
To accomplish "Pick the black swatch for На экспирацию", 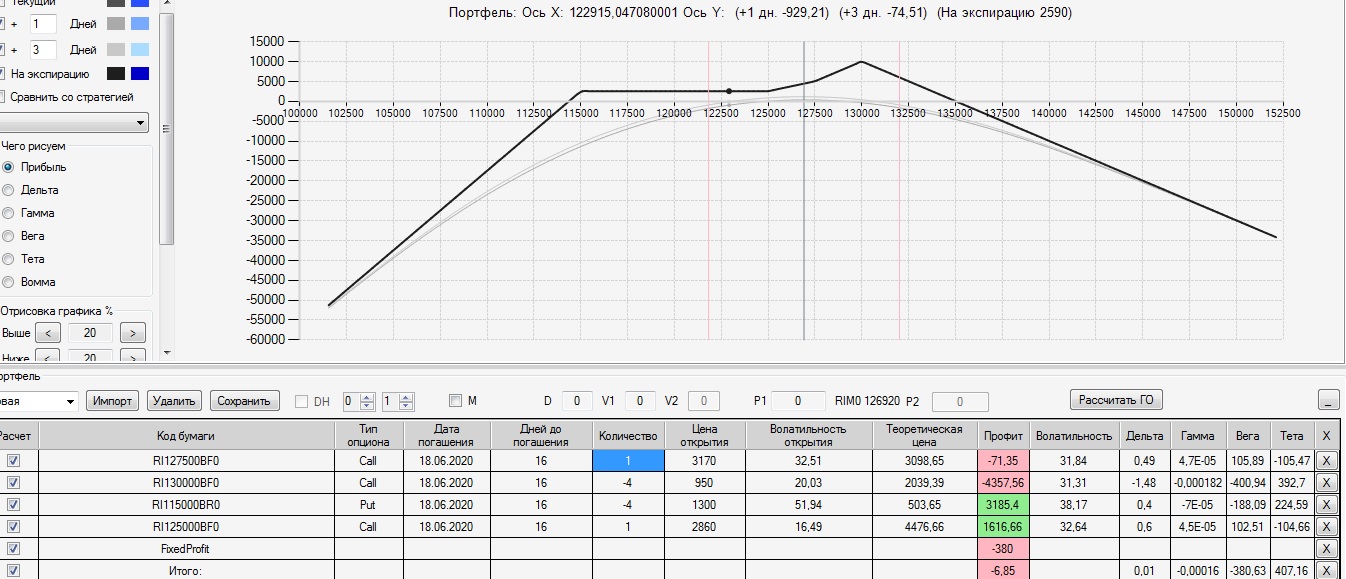I will [116, 73].
